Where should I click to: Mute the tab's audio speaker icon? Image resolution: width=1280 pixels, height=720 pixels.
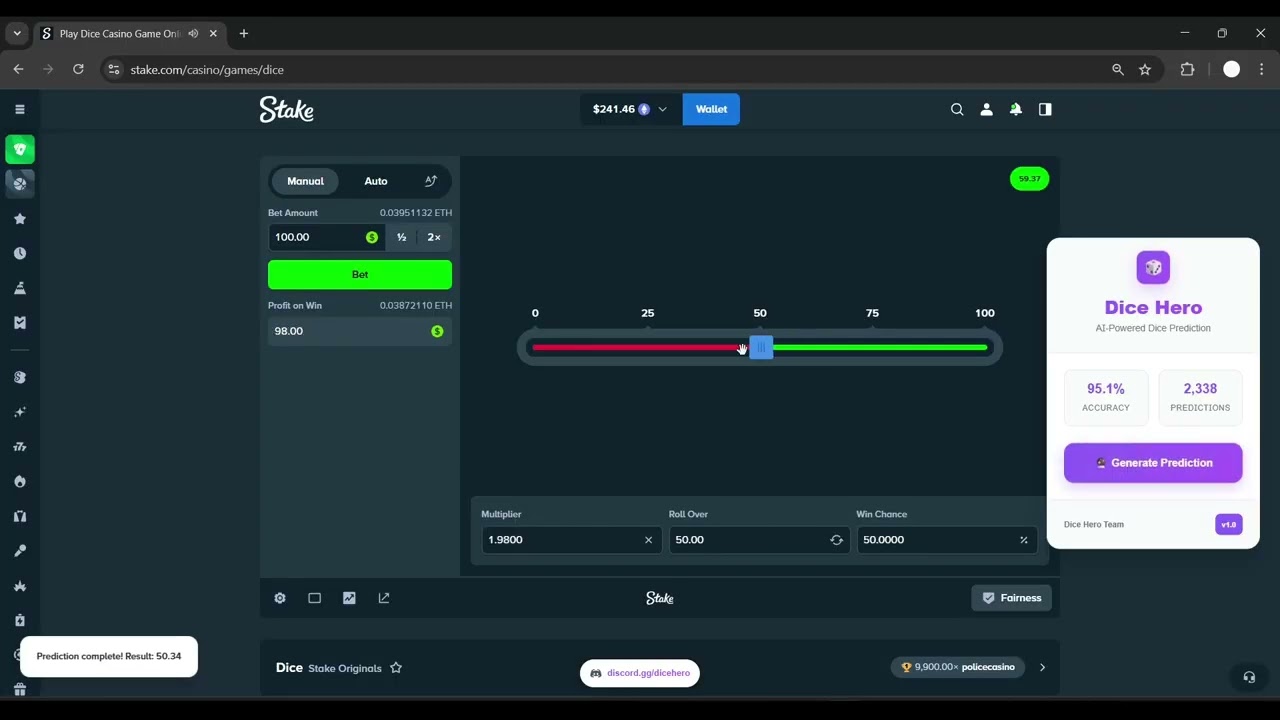(193, 34)
